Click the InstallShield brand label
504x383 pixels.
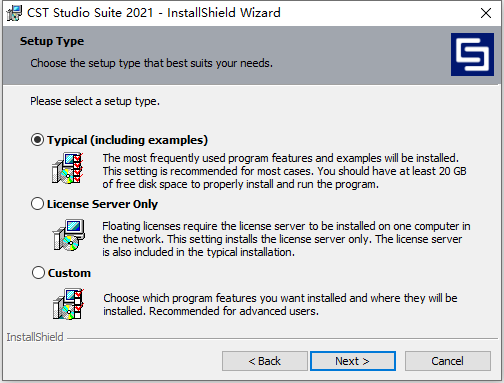[x=35, y=337]
